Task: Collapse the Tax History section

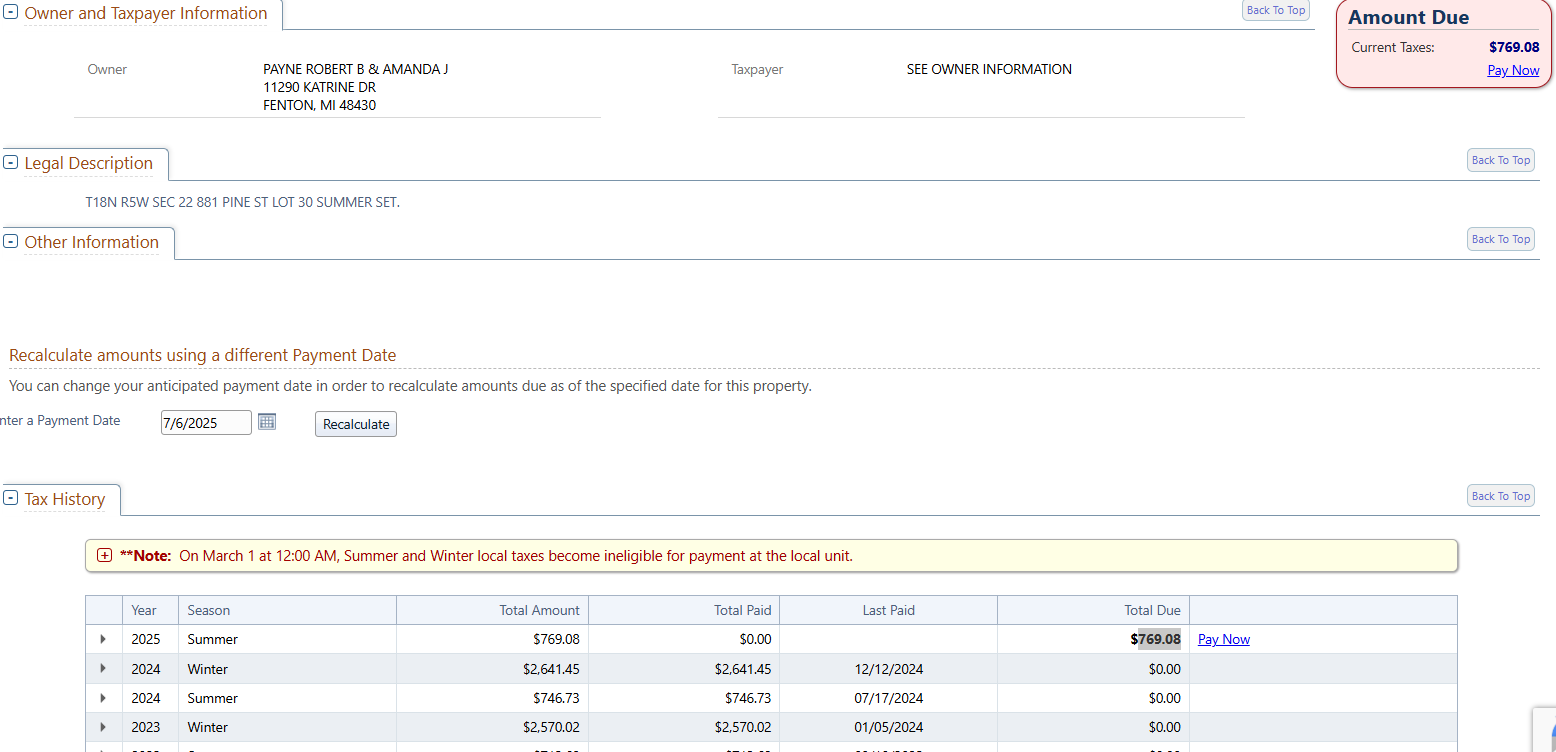Action: pos(11,499)
